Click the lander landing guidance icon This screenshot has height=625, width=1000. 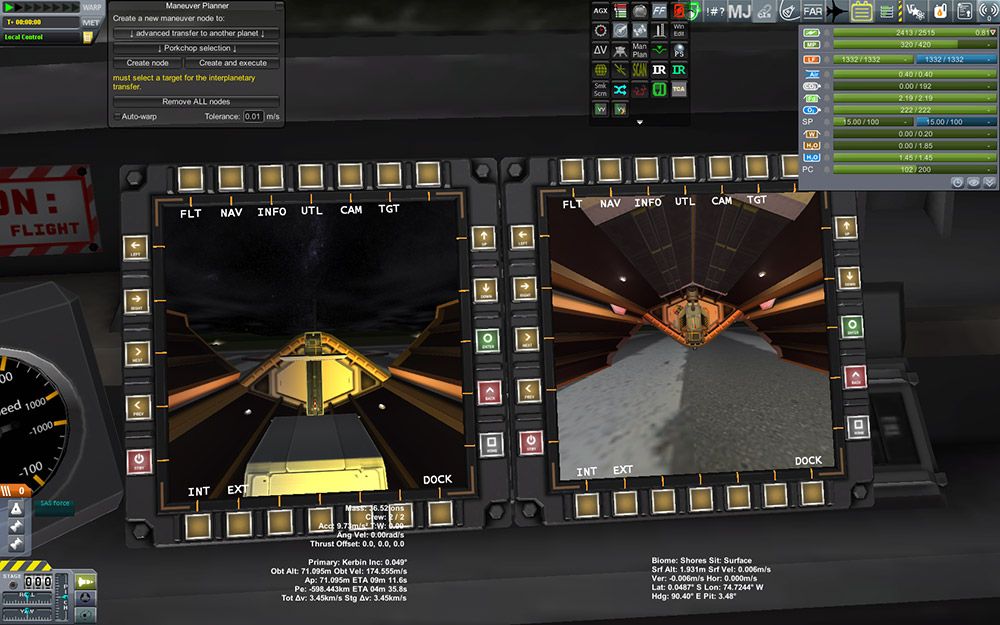(620, 50)
